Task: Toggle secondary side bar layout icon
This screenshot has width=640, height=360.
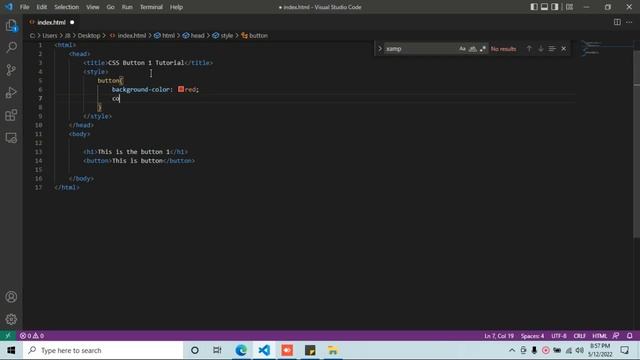Action: coord(555,7)
